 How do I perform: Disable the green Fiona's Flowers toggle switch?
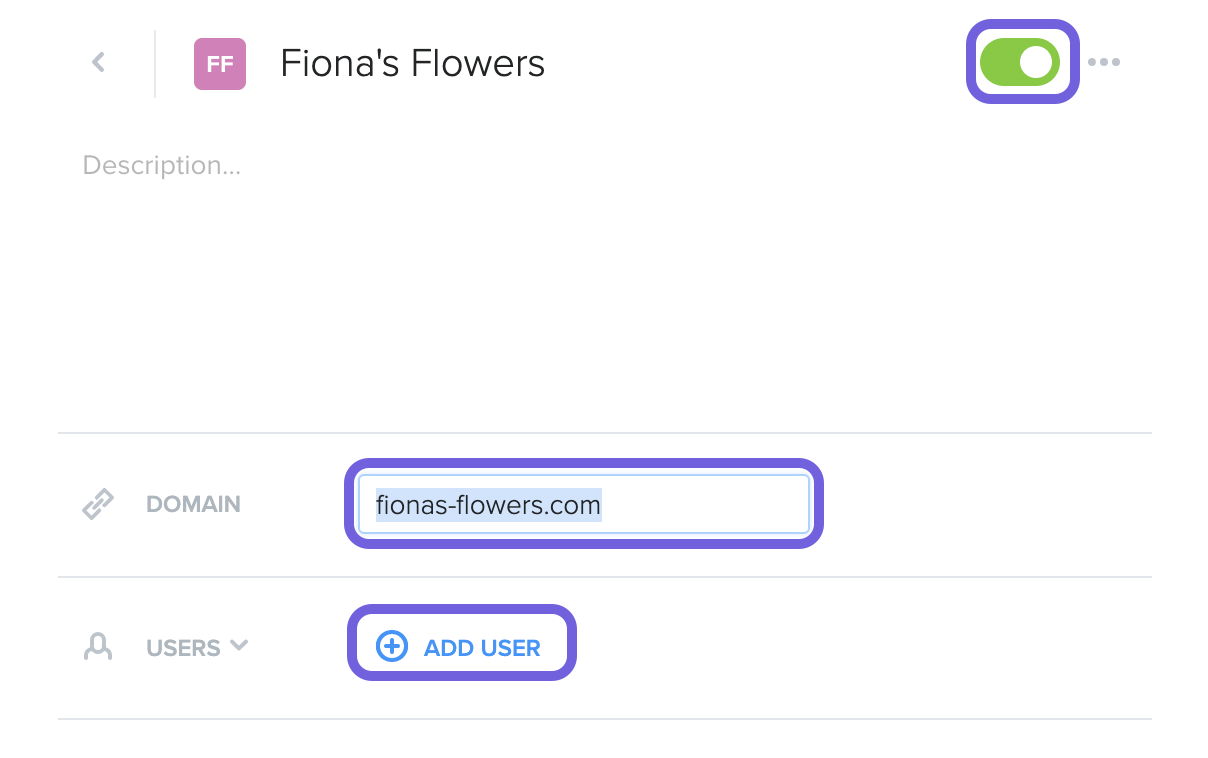(1020, 62)
